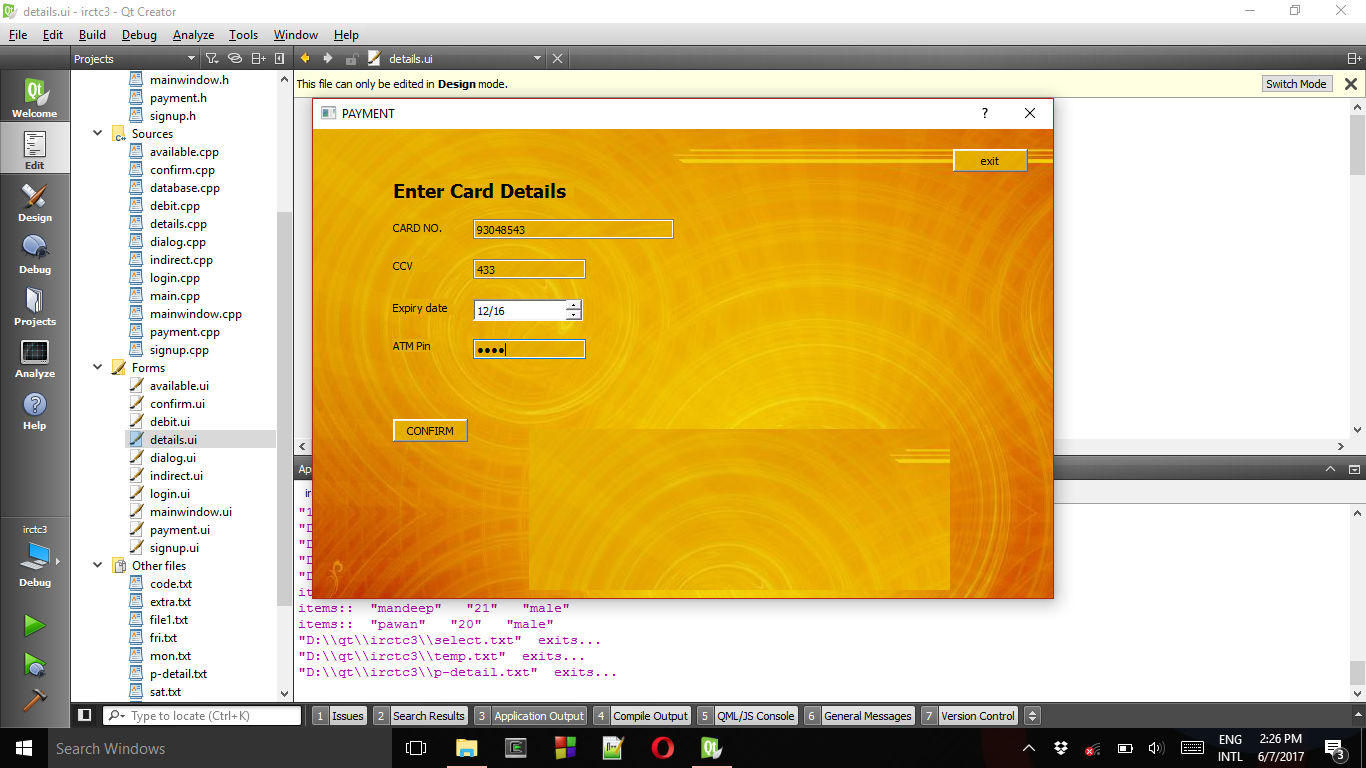Select login.cpp in Sources

coord(175,277)
